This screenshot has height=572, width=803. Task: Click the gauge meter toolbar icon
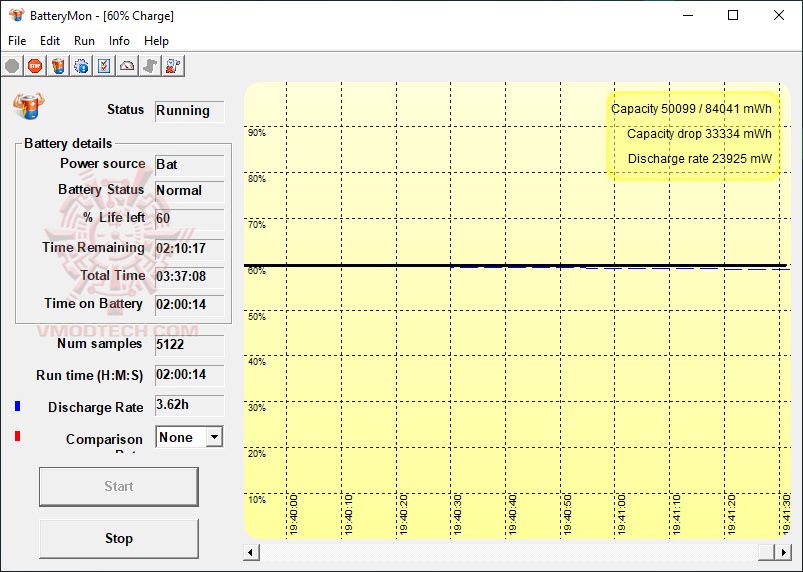pyautogui.click(x=127, y=66)
